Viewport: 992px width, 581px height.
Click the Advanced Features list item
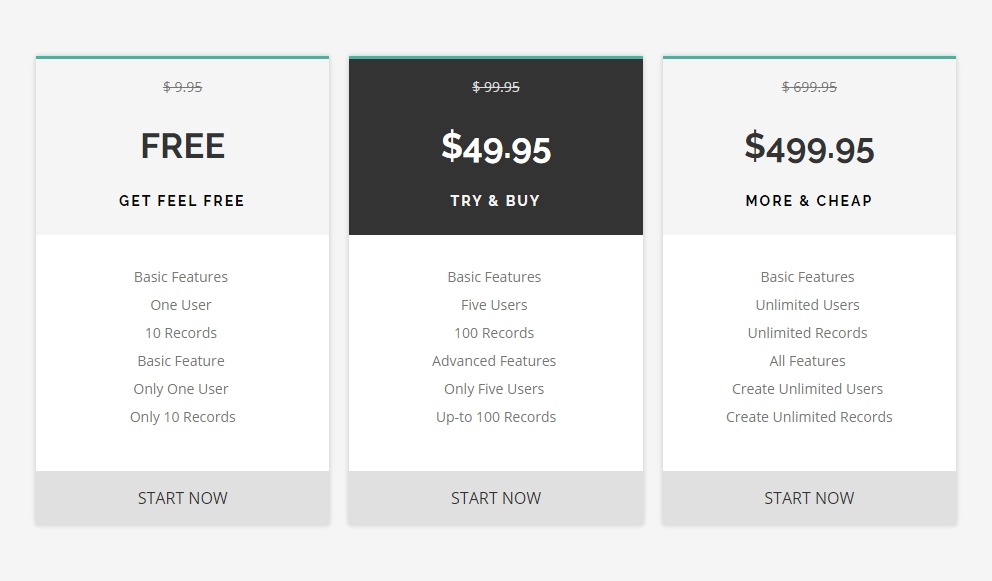click(494, 361)
